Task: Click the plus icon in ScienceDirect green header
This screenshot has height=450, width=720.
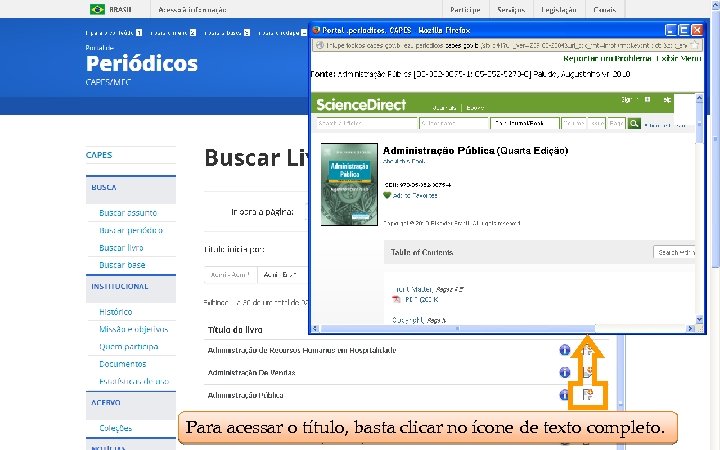Action: pos(647,99)
